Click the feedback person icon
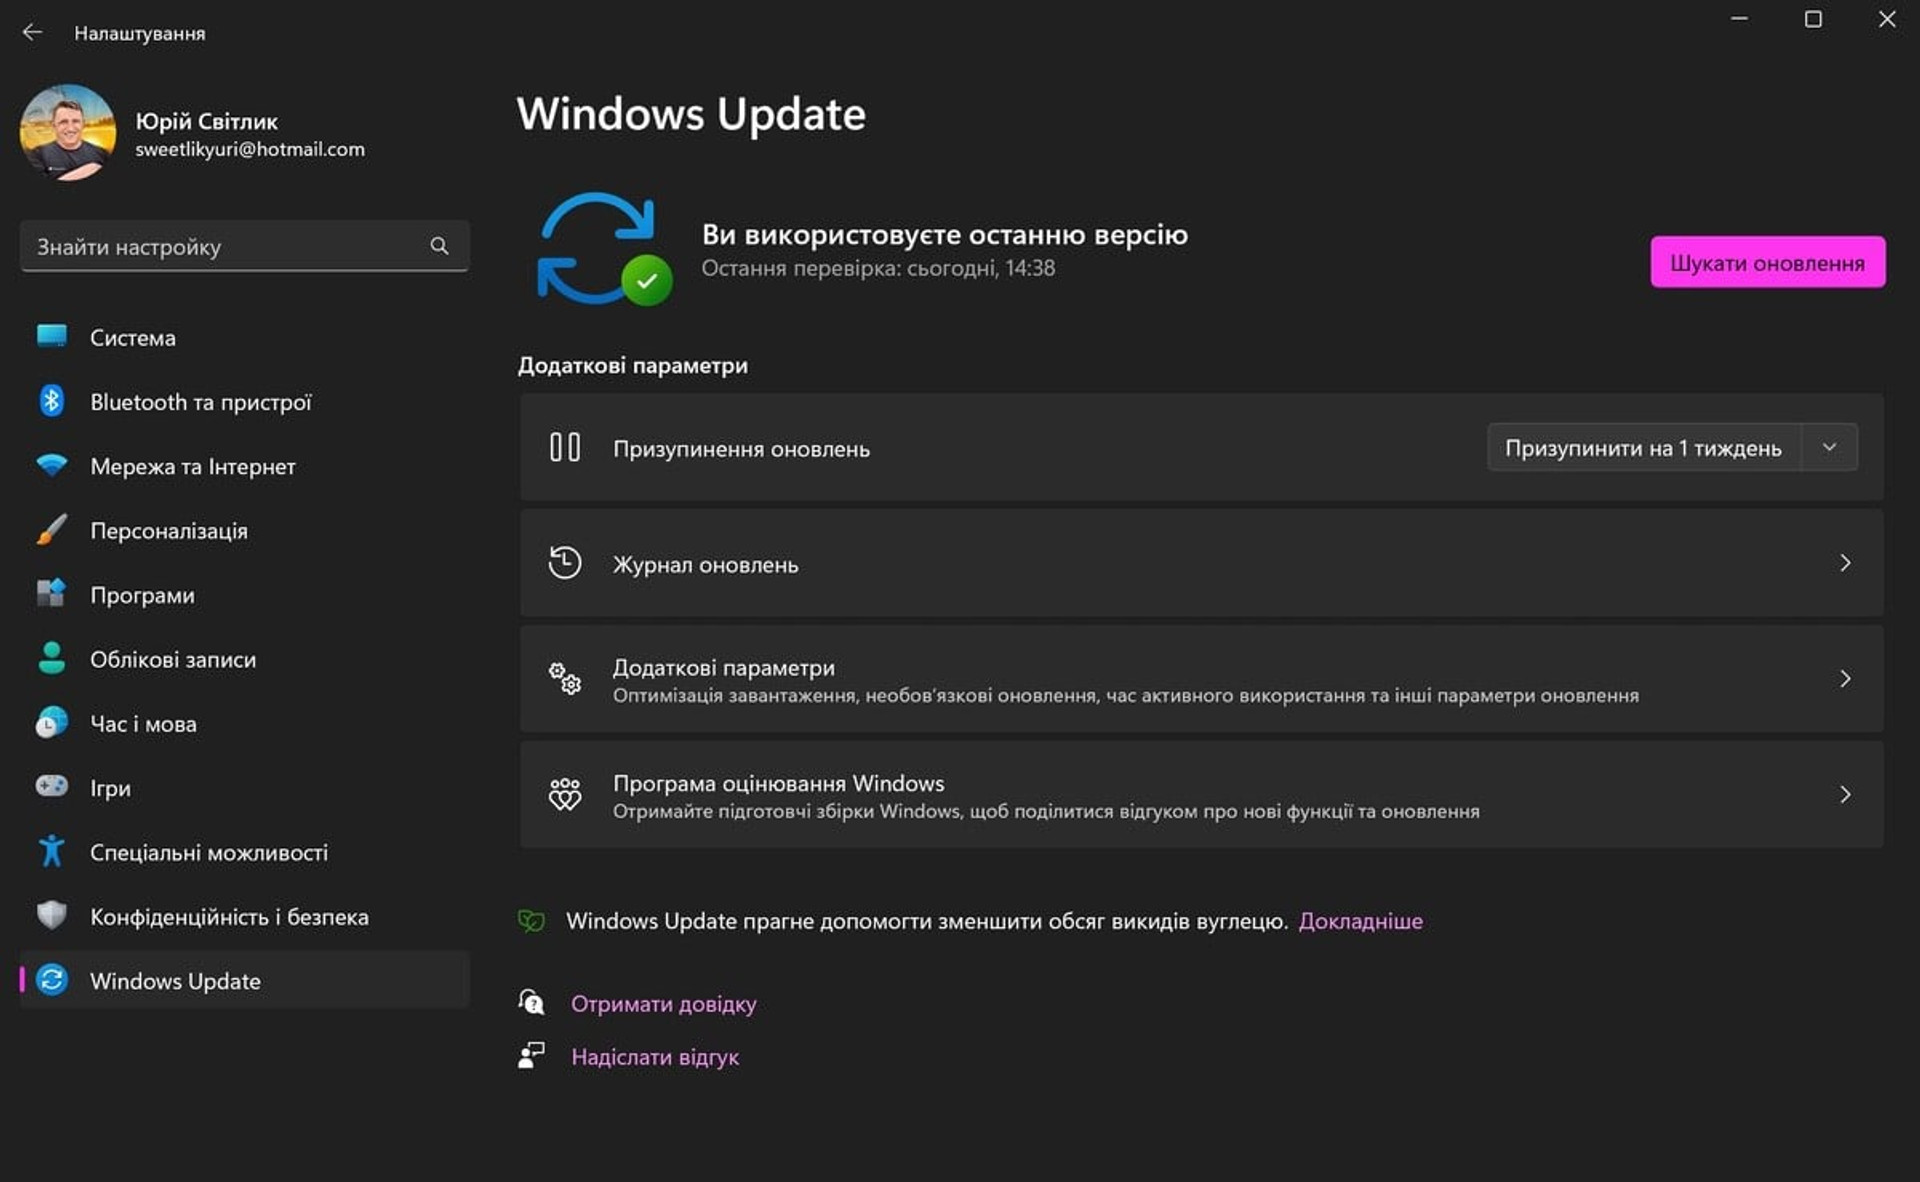 (x=531, y=1055)
